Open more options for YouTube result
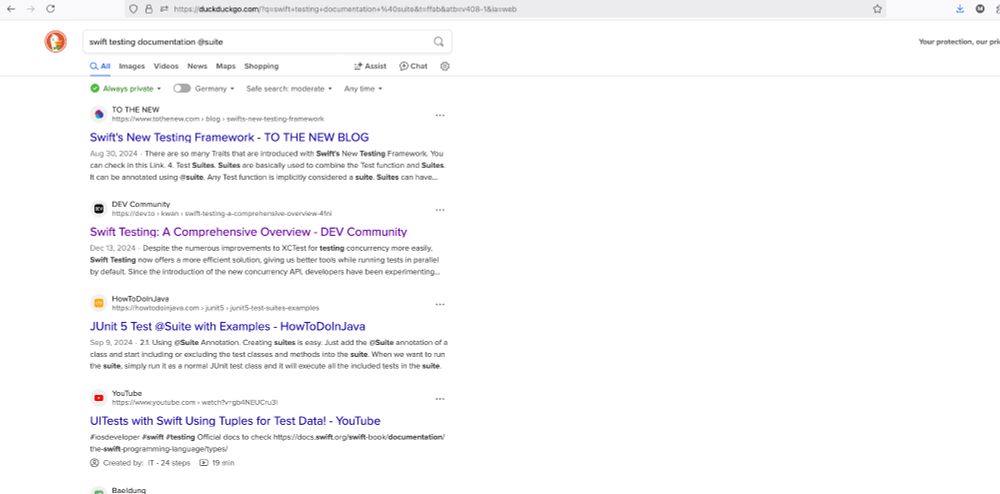Viewport: 1000px width, 494px height. (440, 399)
